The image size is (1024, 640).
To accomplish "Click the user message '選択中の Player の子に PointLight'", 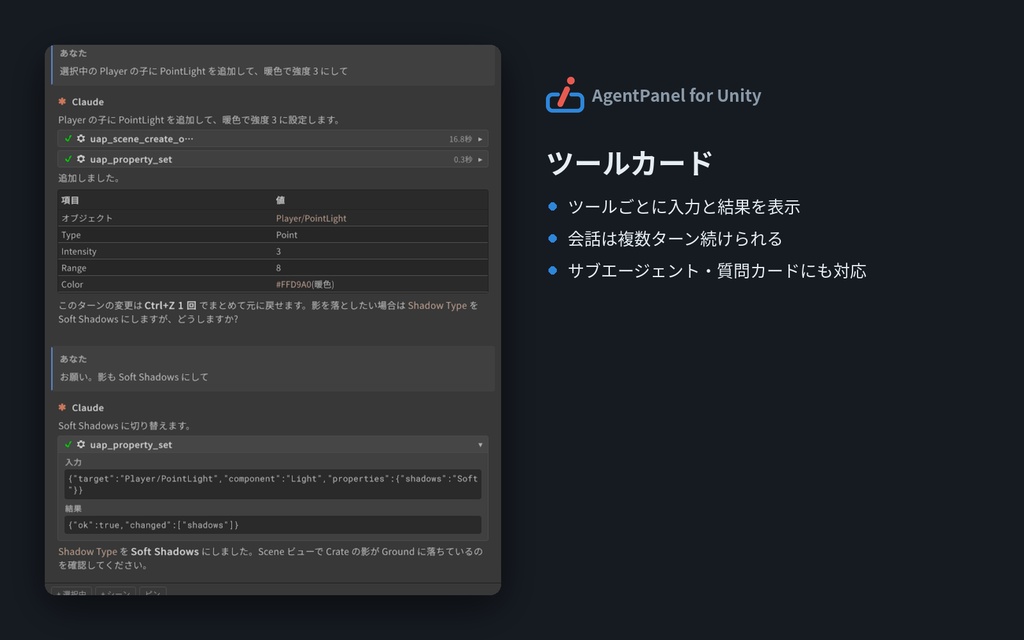I will coord(204,71).
